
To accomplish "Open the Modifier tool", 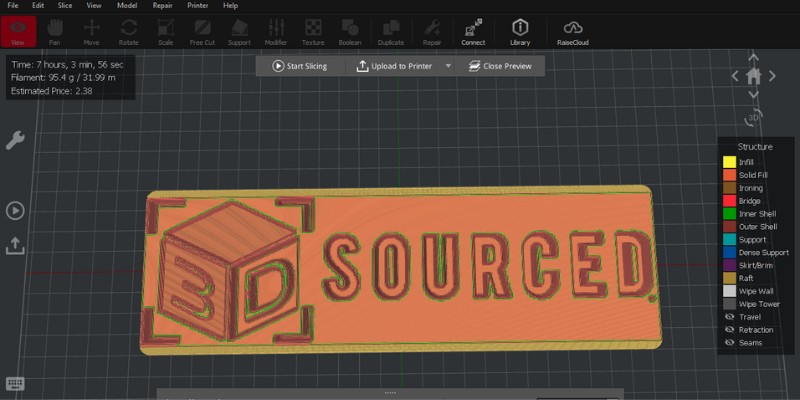I will pos(276,32).
